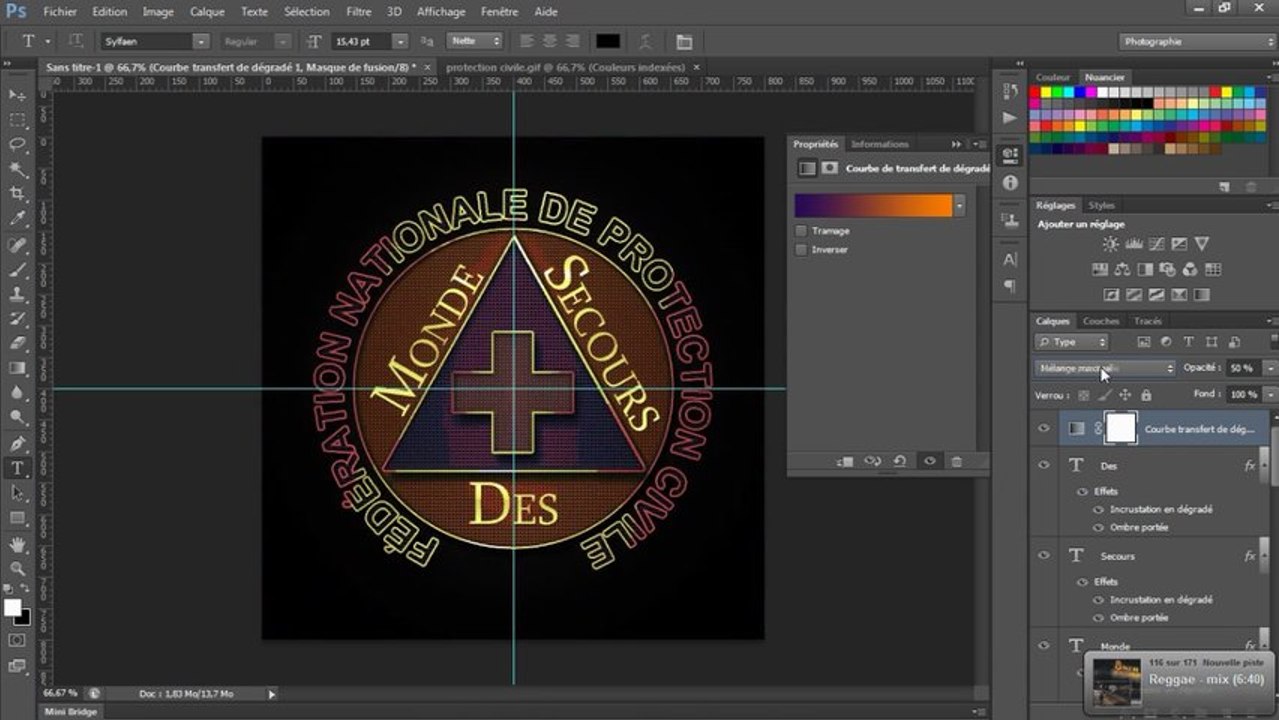1279x720 pixels.
Task: Select the Hand tool
Action: coord(17,544)
